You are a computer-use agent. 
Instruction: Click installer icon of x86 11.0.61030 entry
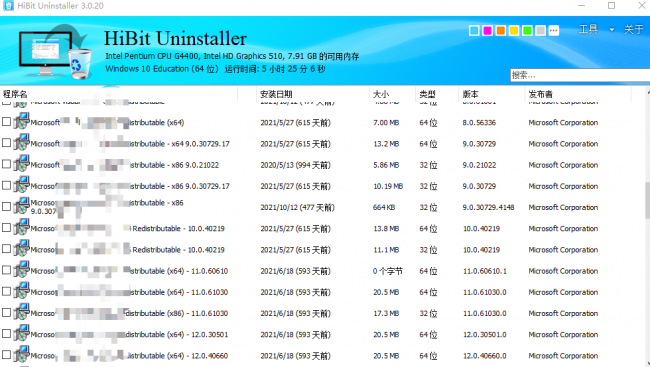21,312
